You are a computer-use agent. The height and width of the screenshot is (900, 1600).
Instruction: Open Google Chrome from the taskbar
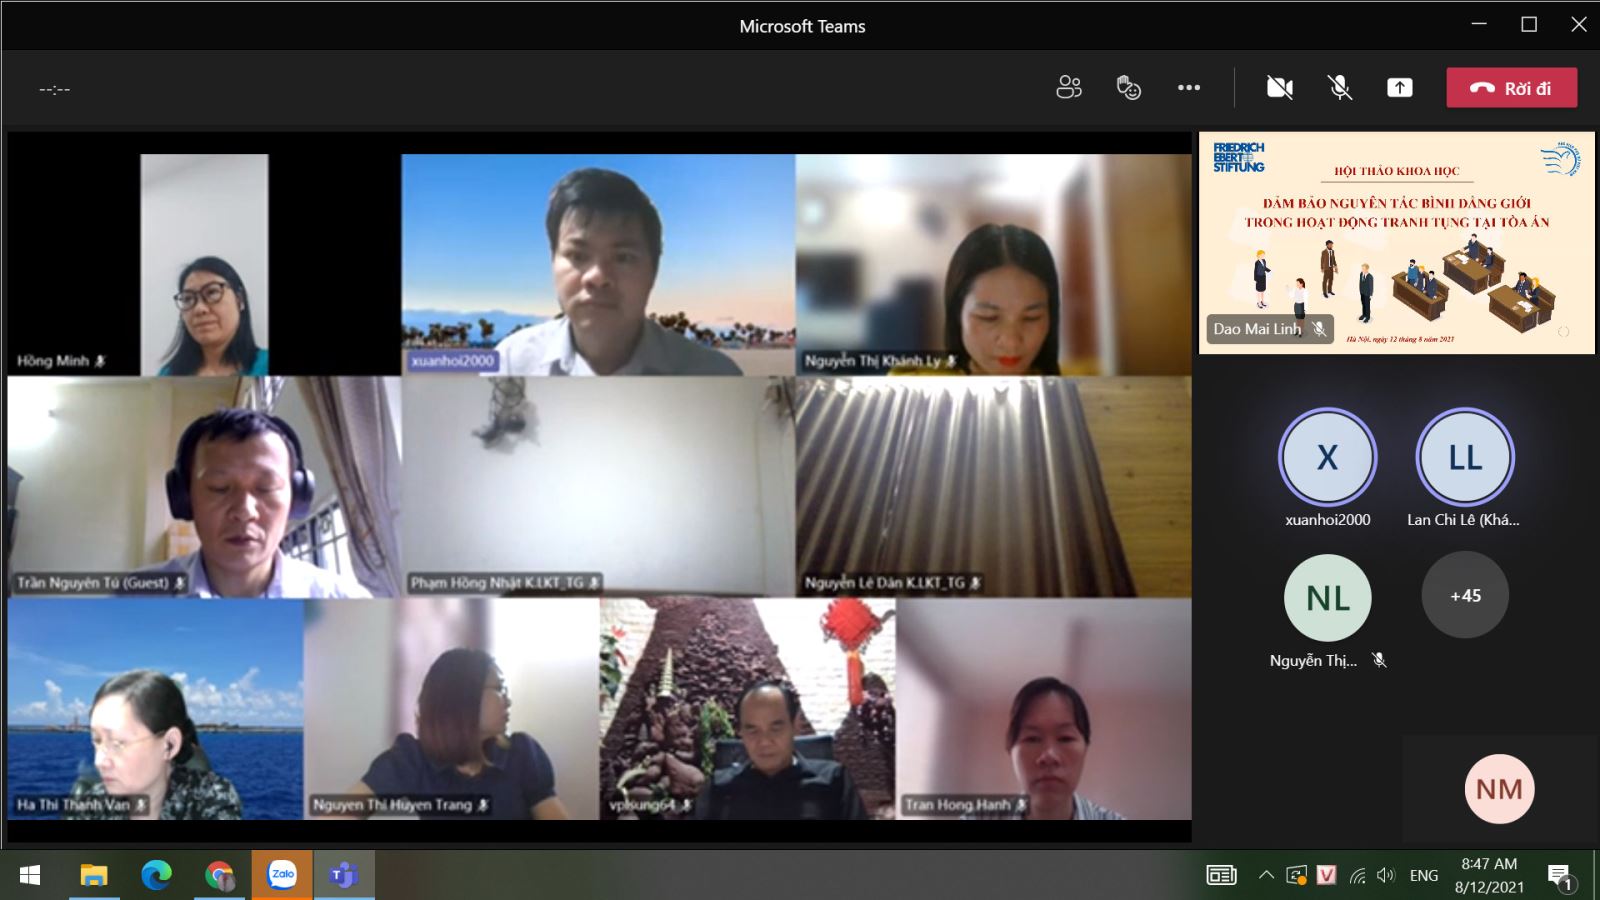pos(219,875)
